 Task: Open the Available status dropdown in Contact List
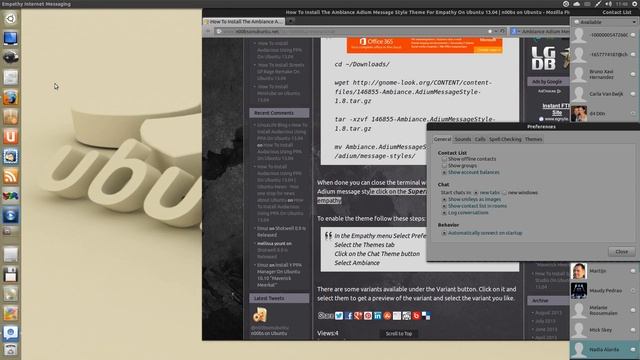coord(604,22)
